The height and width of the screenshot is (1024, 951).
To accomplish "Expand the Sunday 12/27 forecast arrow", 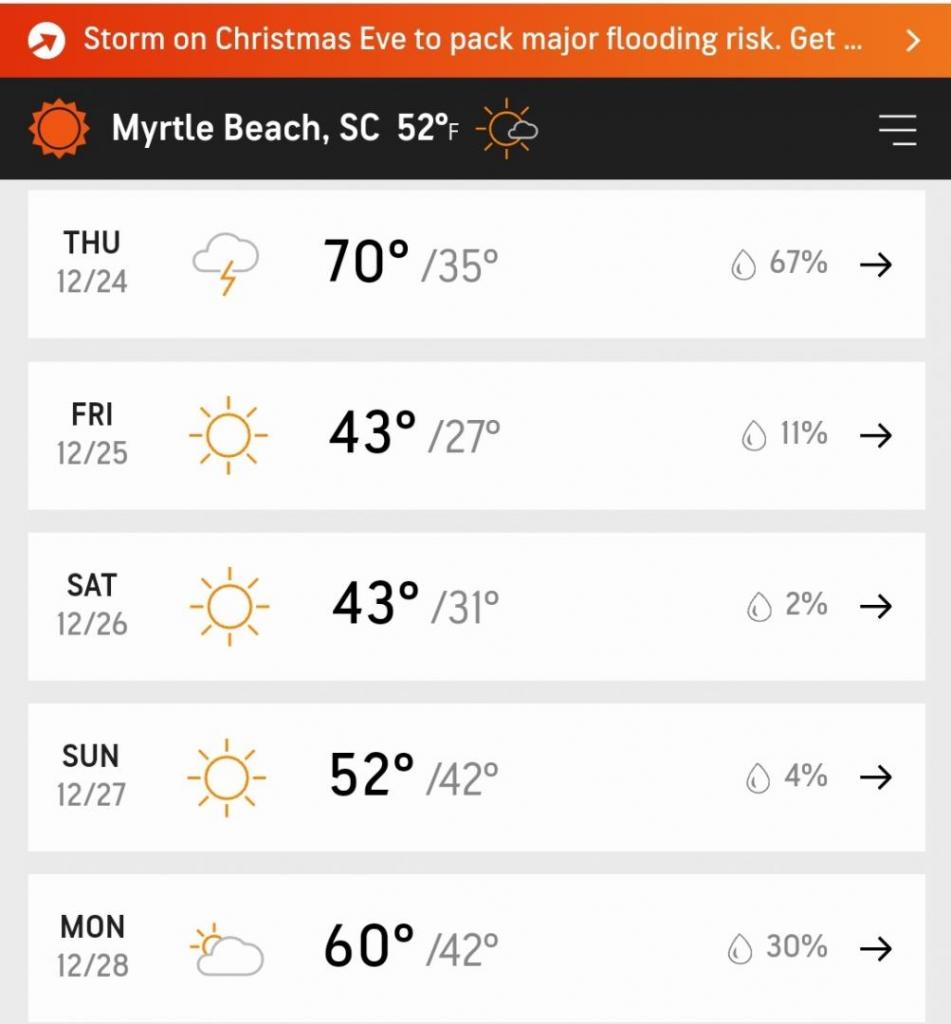I will [876, 777].
